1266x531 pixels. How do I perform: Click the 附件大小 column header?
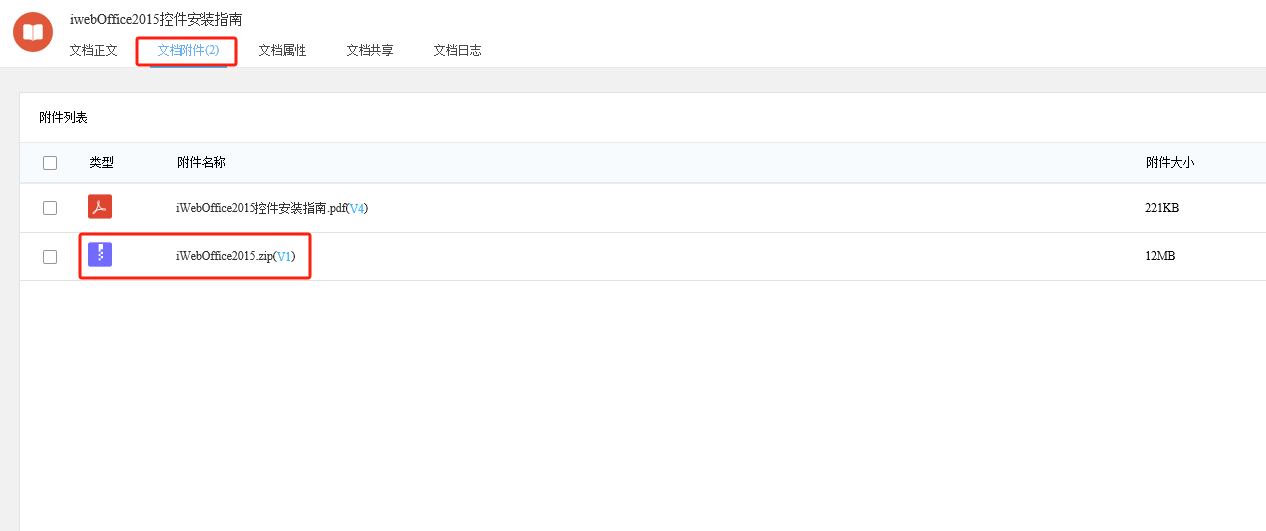click(1170, 162)
